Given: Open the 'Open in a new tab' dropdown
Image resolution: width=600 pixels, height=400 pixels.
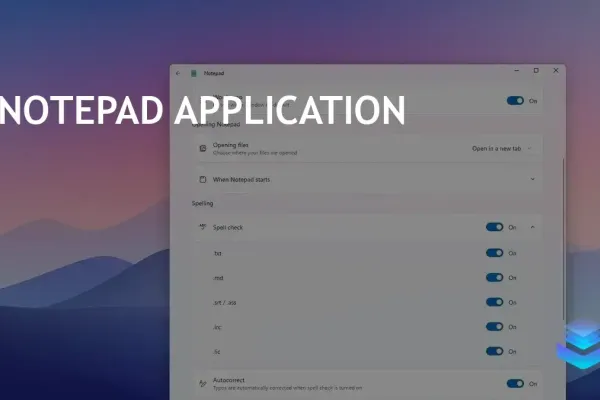Looking at the screenshot, I should pyautogui.click(x=502, y=149).
